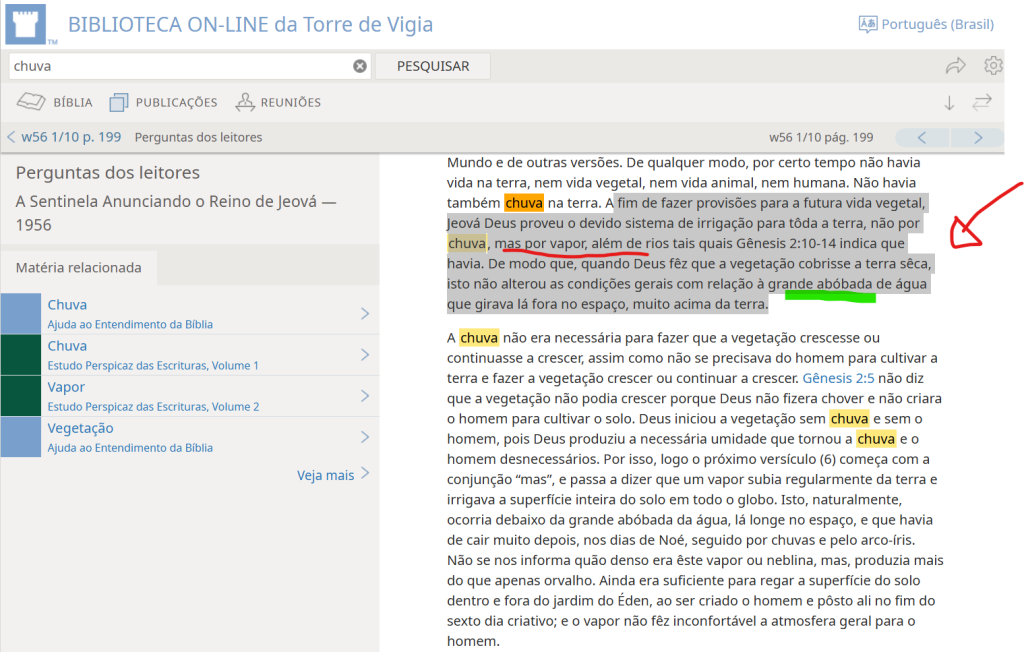The width and height of the screenshot is (1024, 652).
Task: Open the Bíblia menu
Action: pos(56,102)
